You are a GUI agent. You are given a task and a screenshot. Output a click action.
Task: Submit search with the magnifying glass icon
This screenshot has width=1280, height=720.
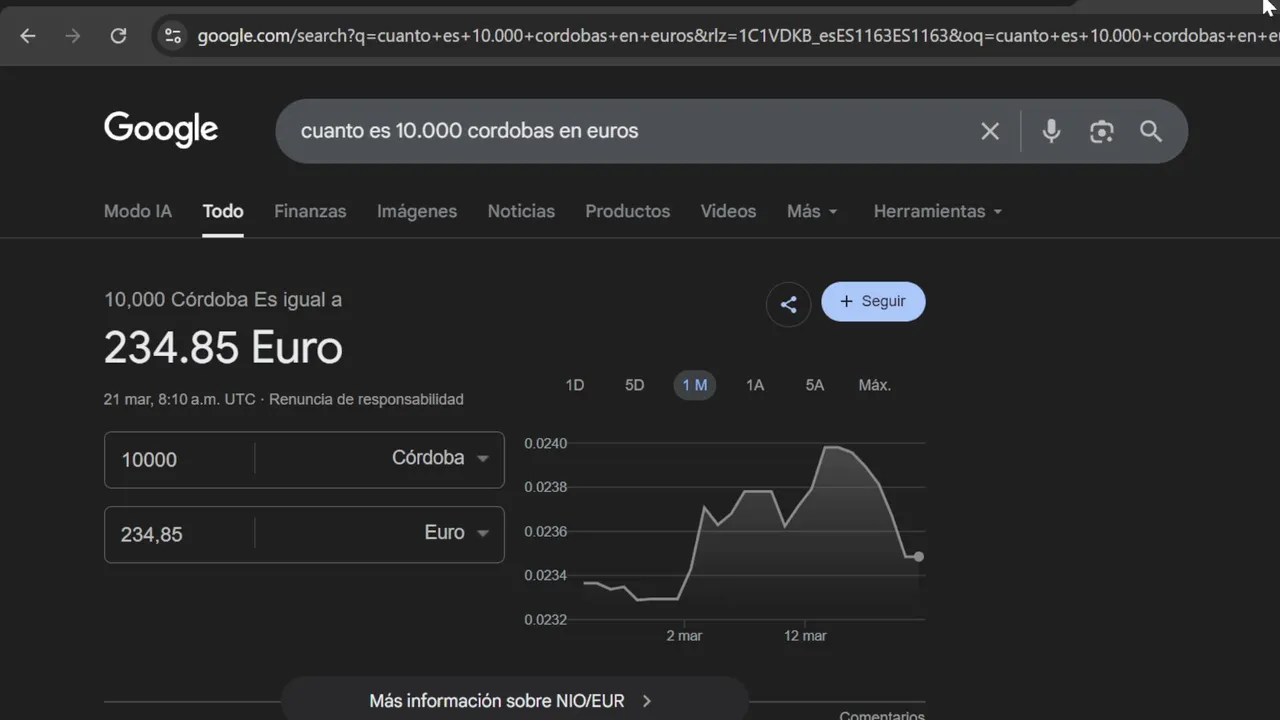[x=1151, y=131]
